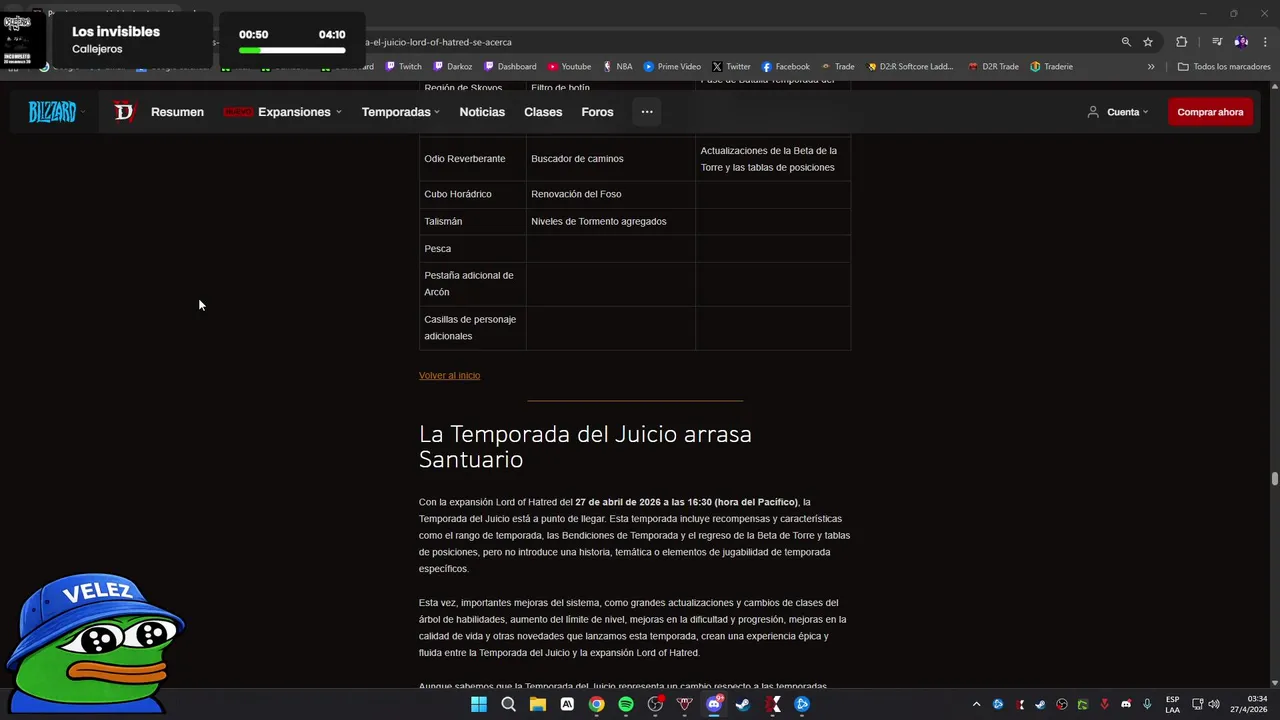Show more bookmarks chevron
The height and width of the screenshot is (720, 1280).
(1151, 67)
